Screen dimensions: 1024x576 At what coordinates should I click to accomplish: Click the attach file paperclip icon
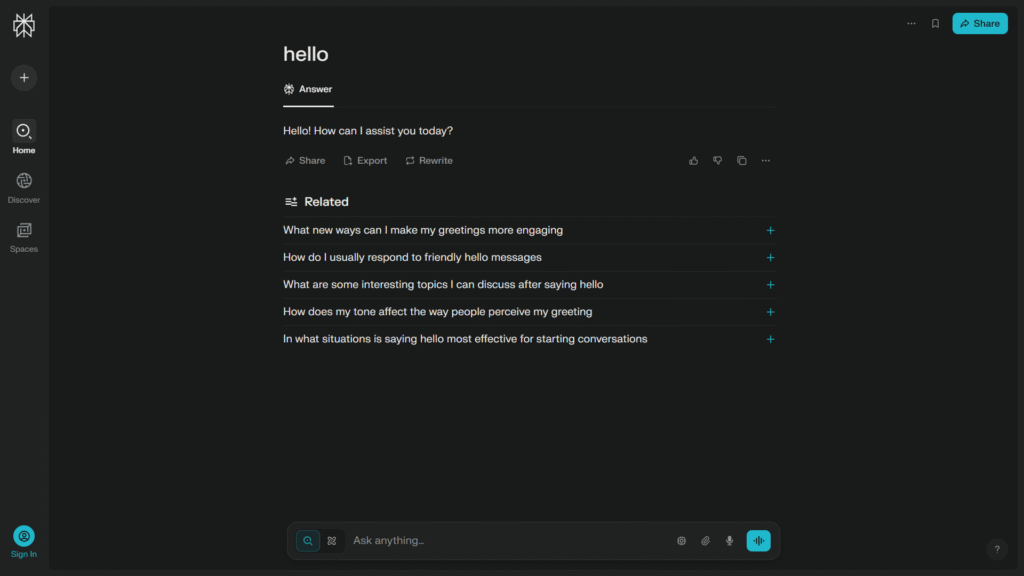pos(705,541)
